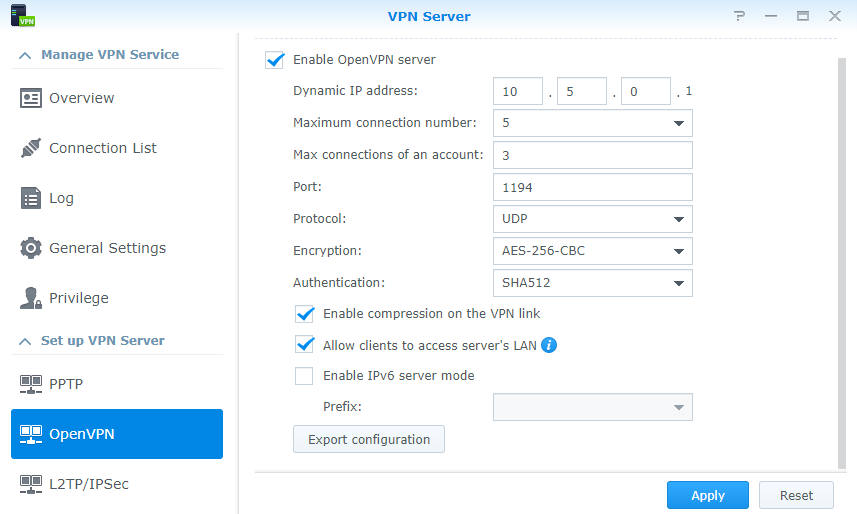The height and width of the screenshot is (514, 857).
Task: Click second IP octet field showing 5
Action: tap(582, 91)
